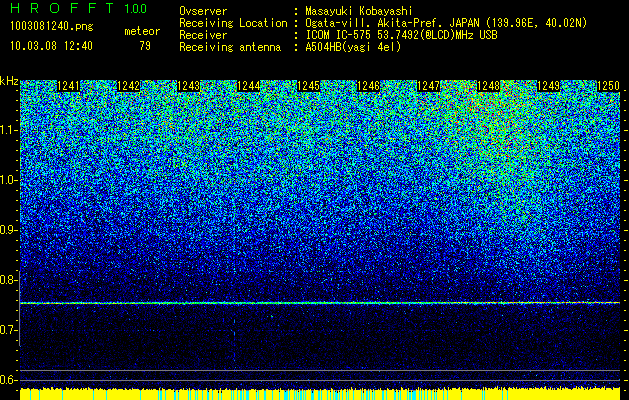This screenshot has height=400, width=629.
Task: Click the observer name Masayuki Kobayashi
Action: (x=359, y=11)
